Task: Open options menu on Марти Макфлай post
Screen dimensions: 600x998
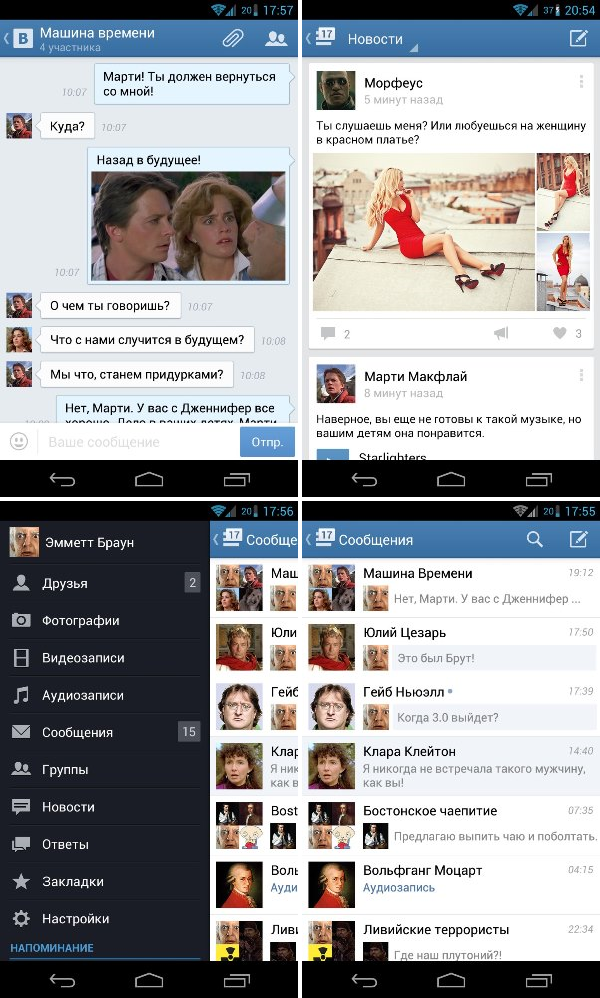Action: point(581,375)
